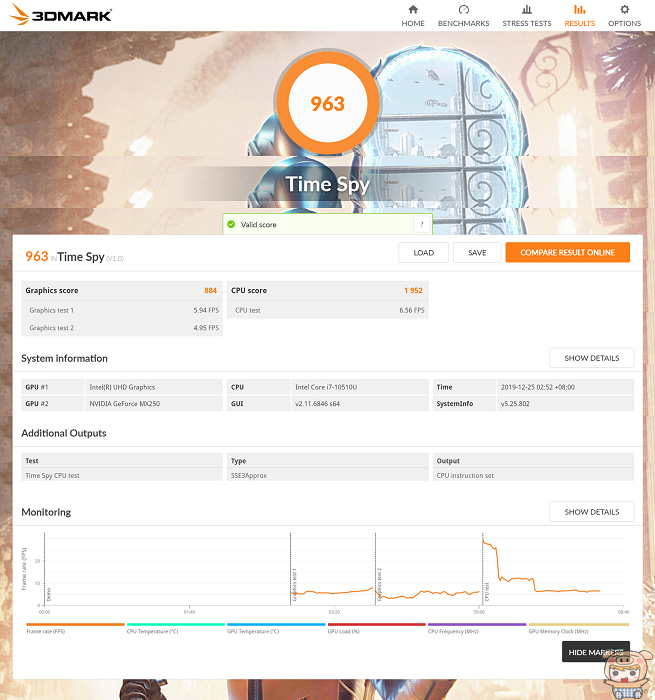Click the CPU score value 1 952

[x=413, y=290]
